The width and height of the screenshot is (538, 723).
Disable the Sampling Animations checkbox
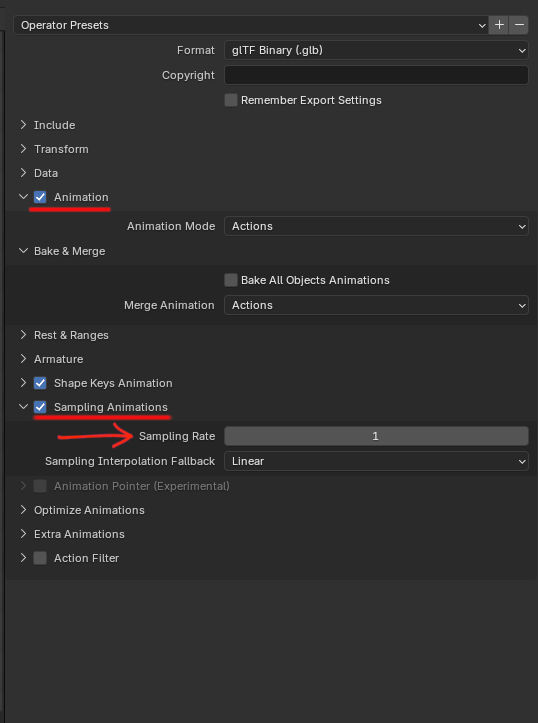[x=40, y=407]
